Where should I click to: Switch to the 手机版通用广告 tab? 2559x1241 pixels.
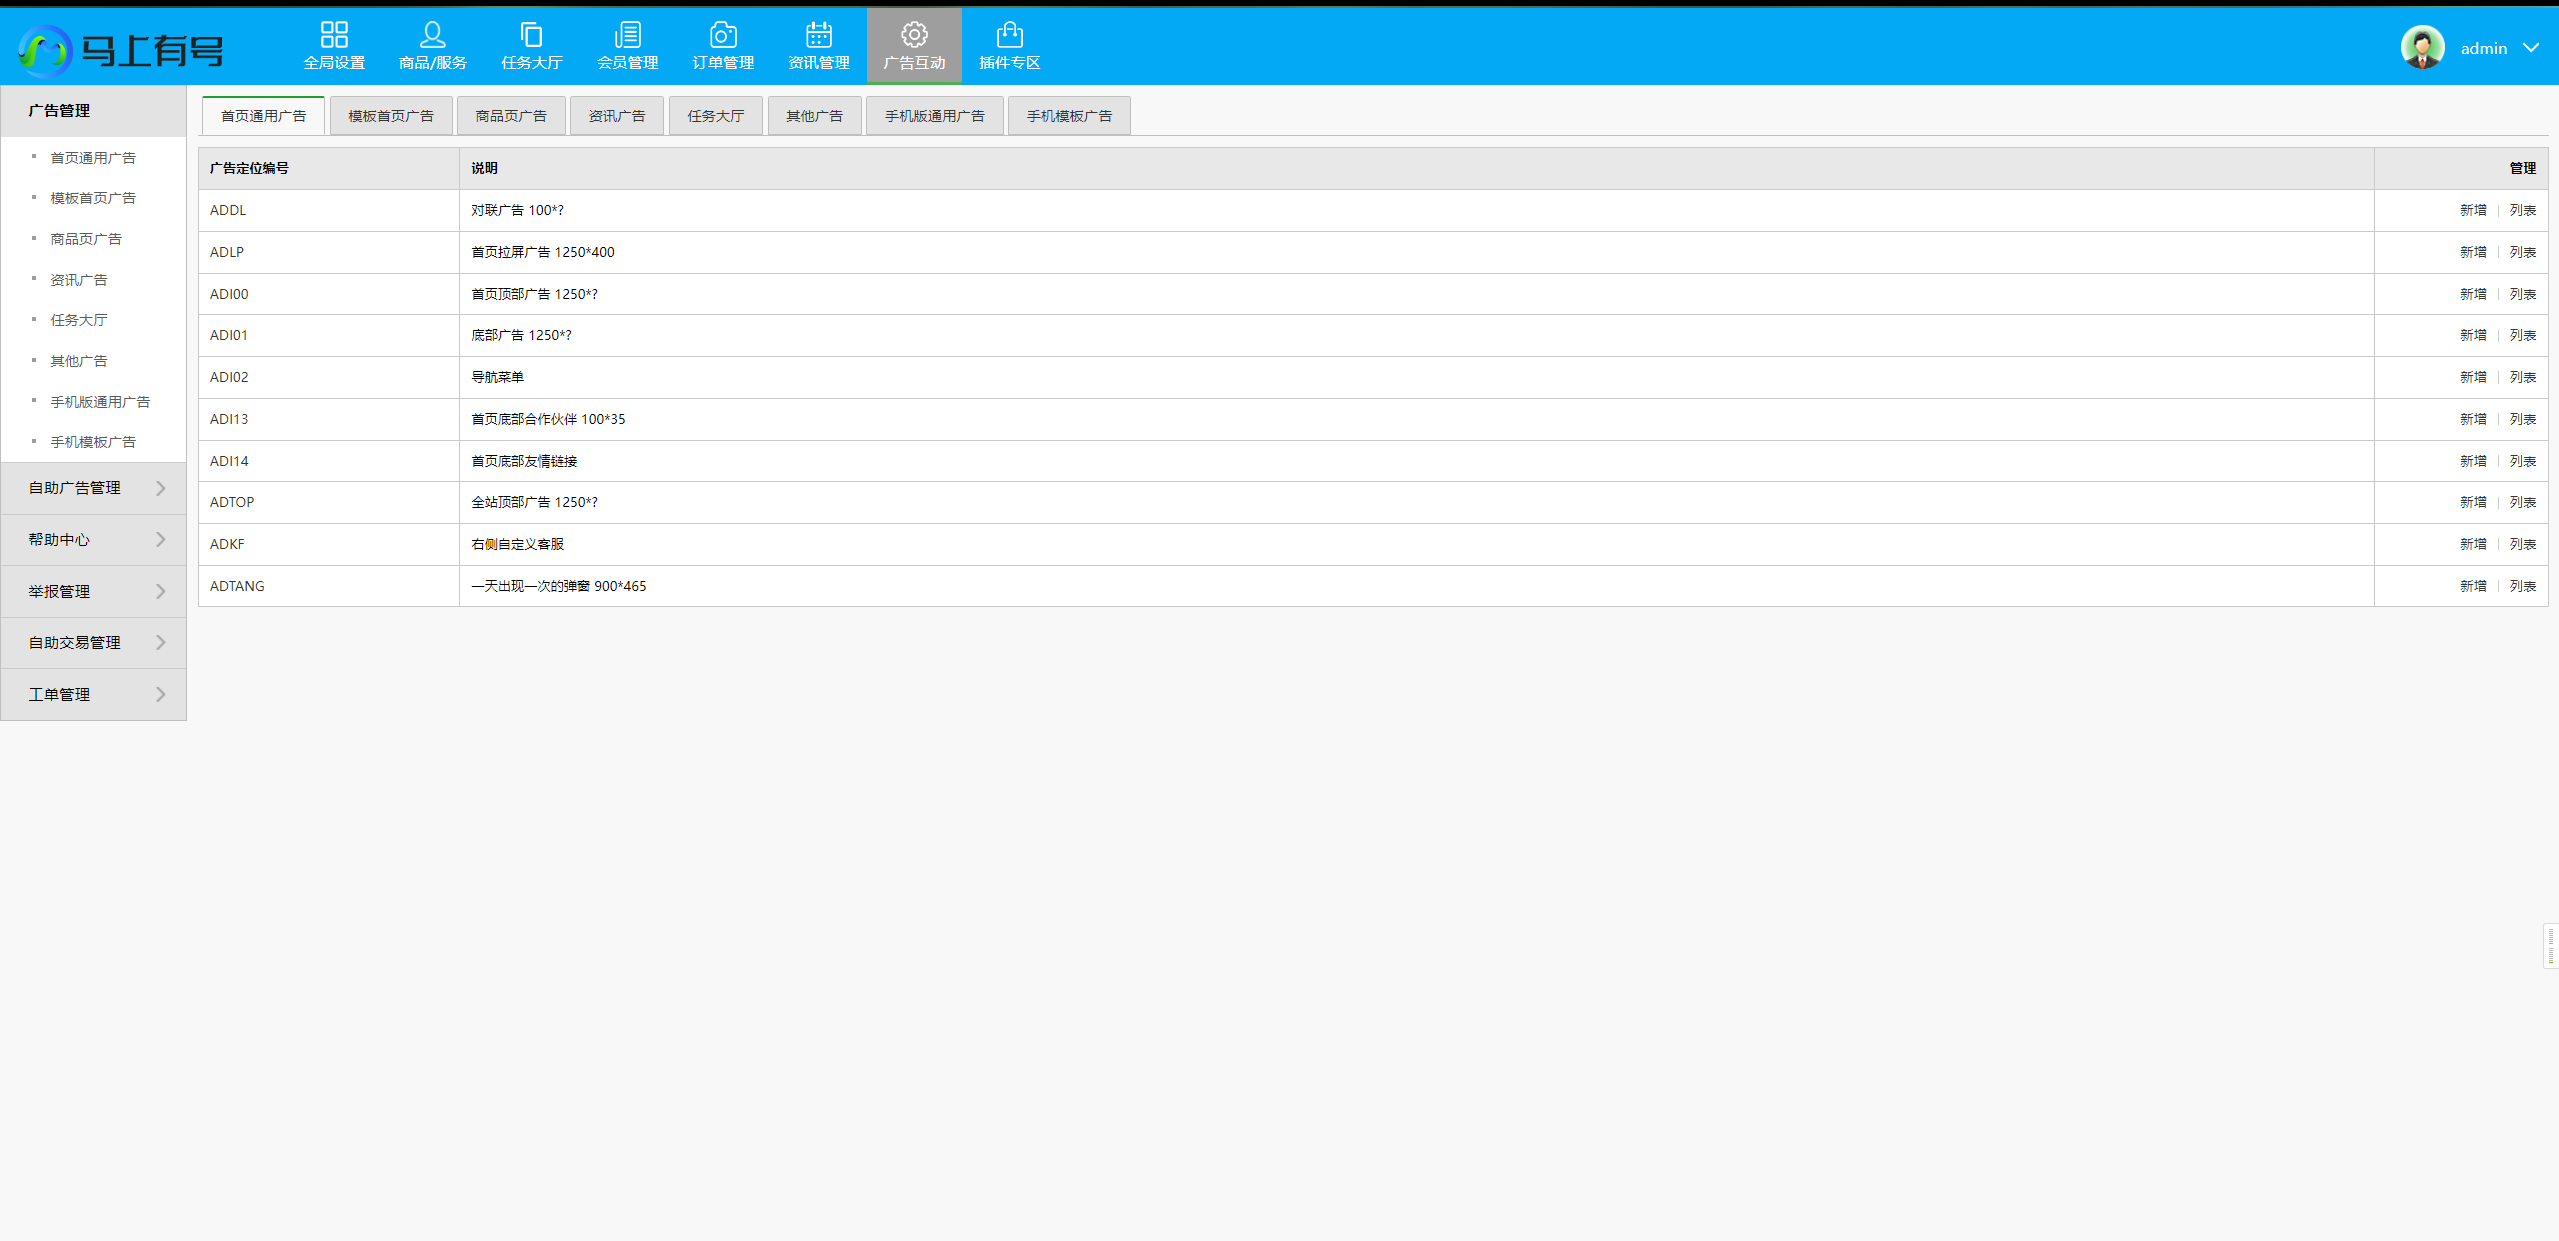934,116
